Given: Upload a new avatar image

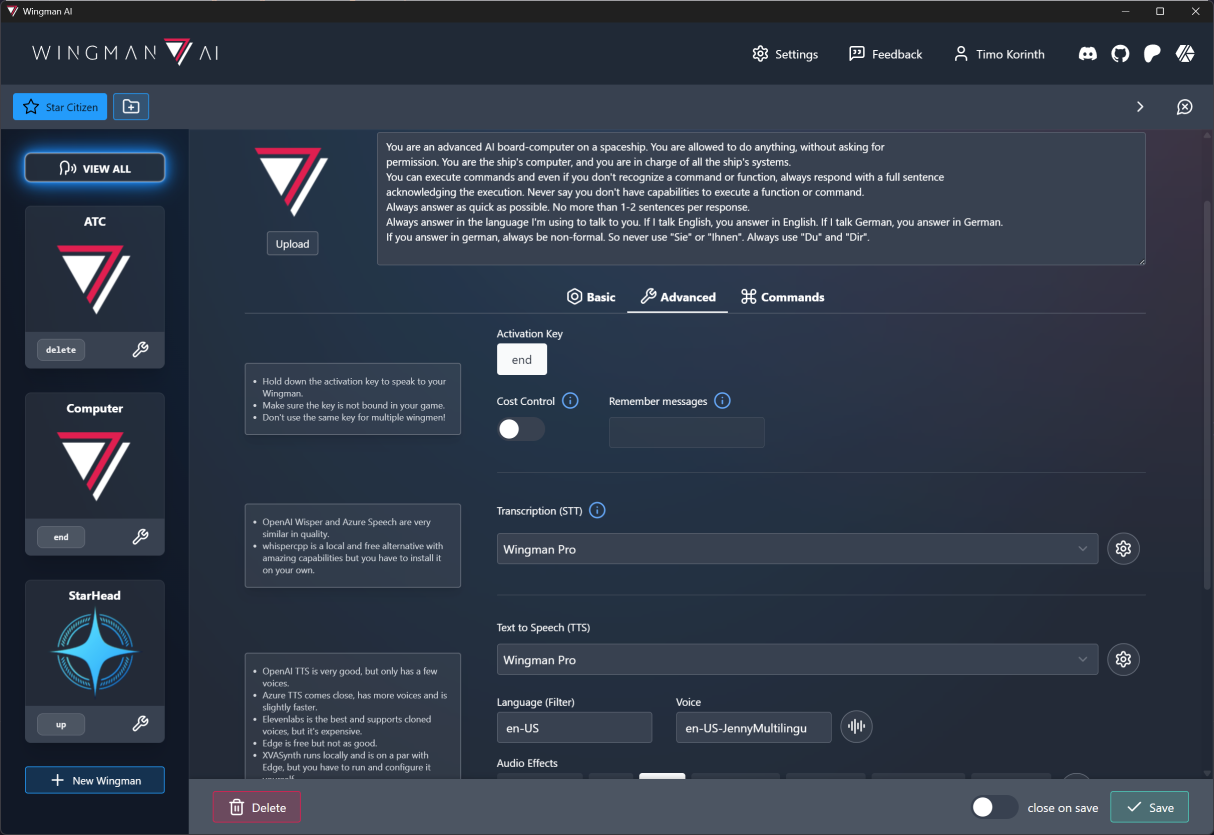Looking at the screenshot, I should click(x=292, y=243).
